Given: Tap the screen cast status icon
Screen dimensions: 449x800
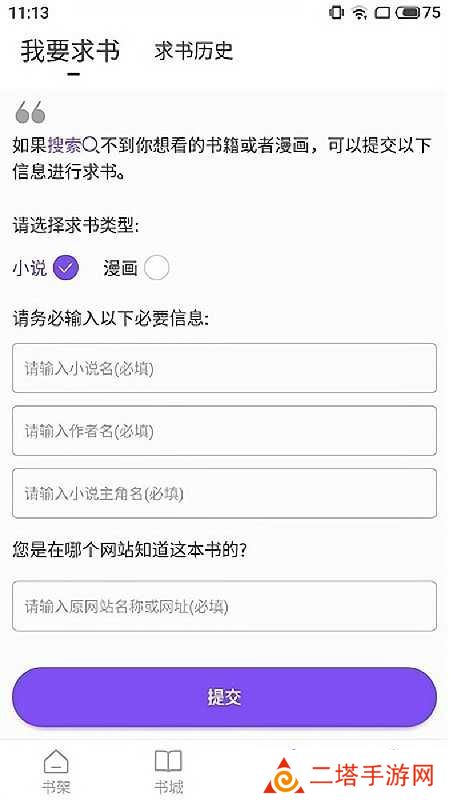Looking at the screenshot, I should pos(382,13).
